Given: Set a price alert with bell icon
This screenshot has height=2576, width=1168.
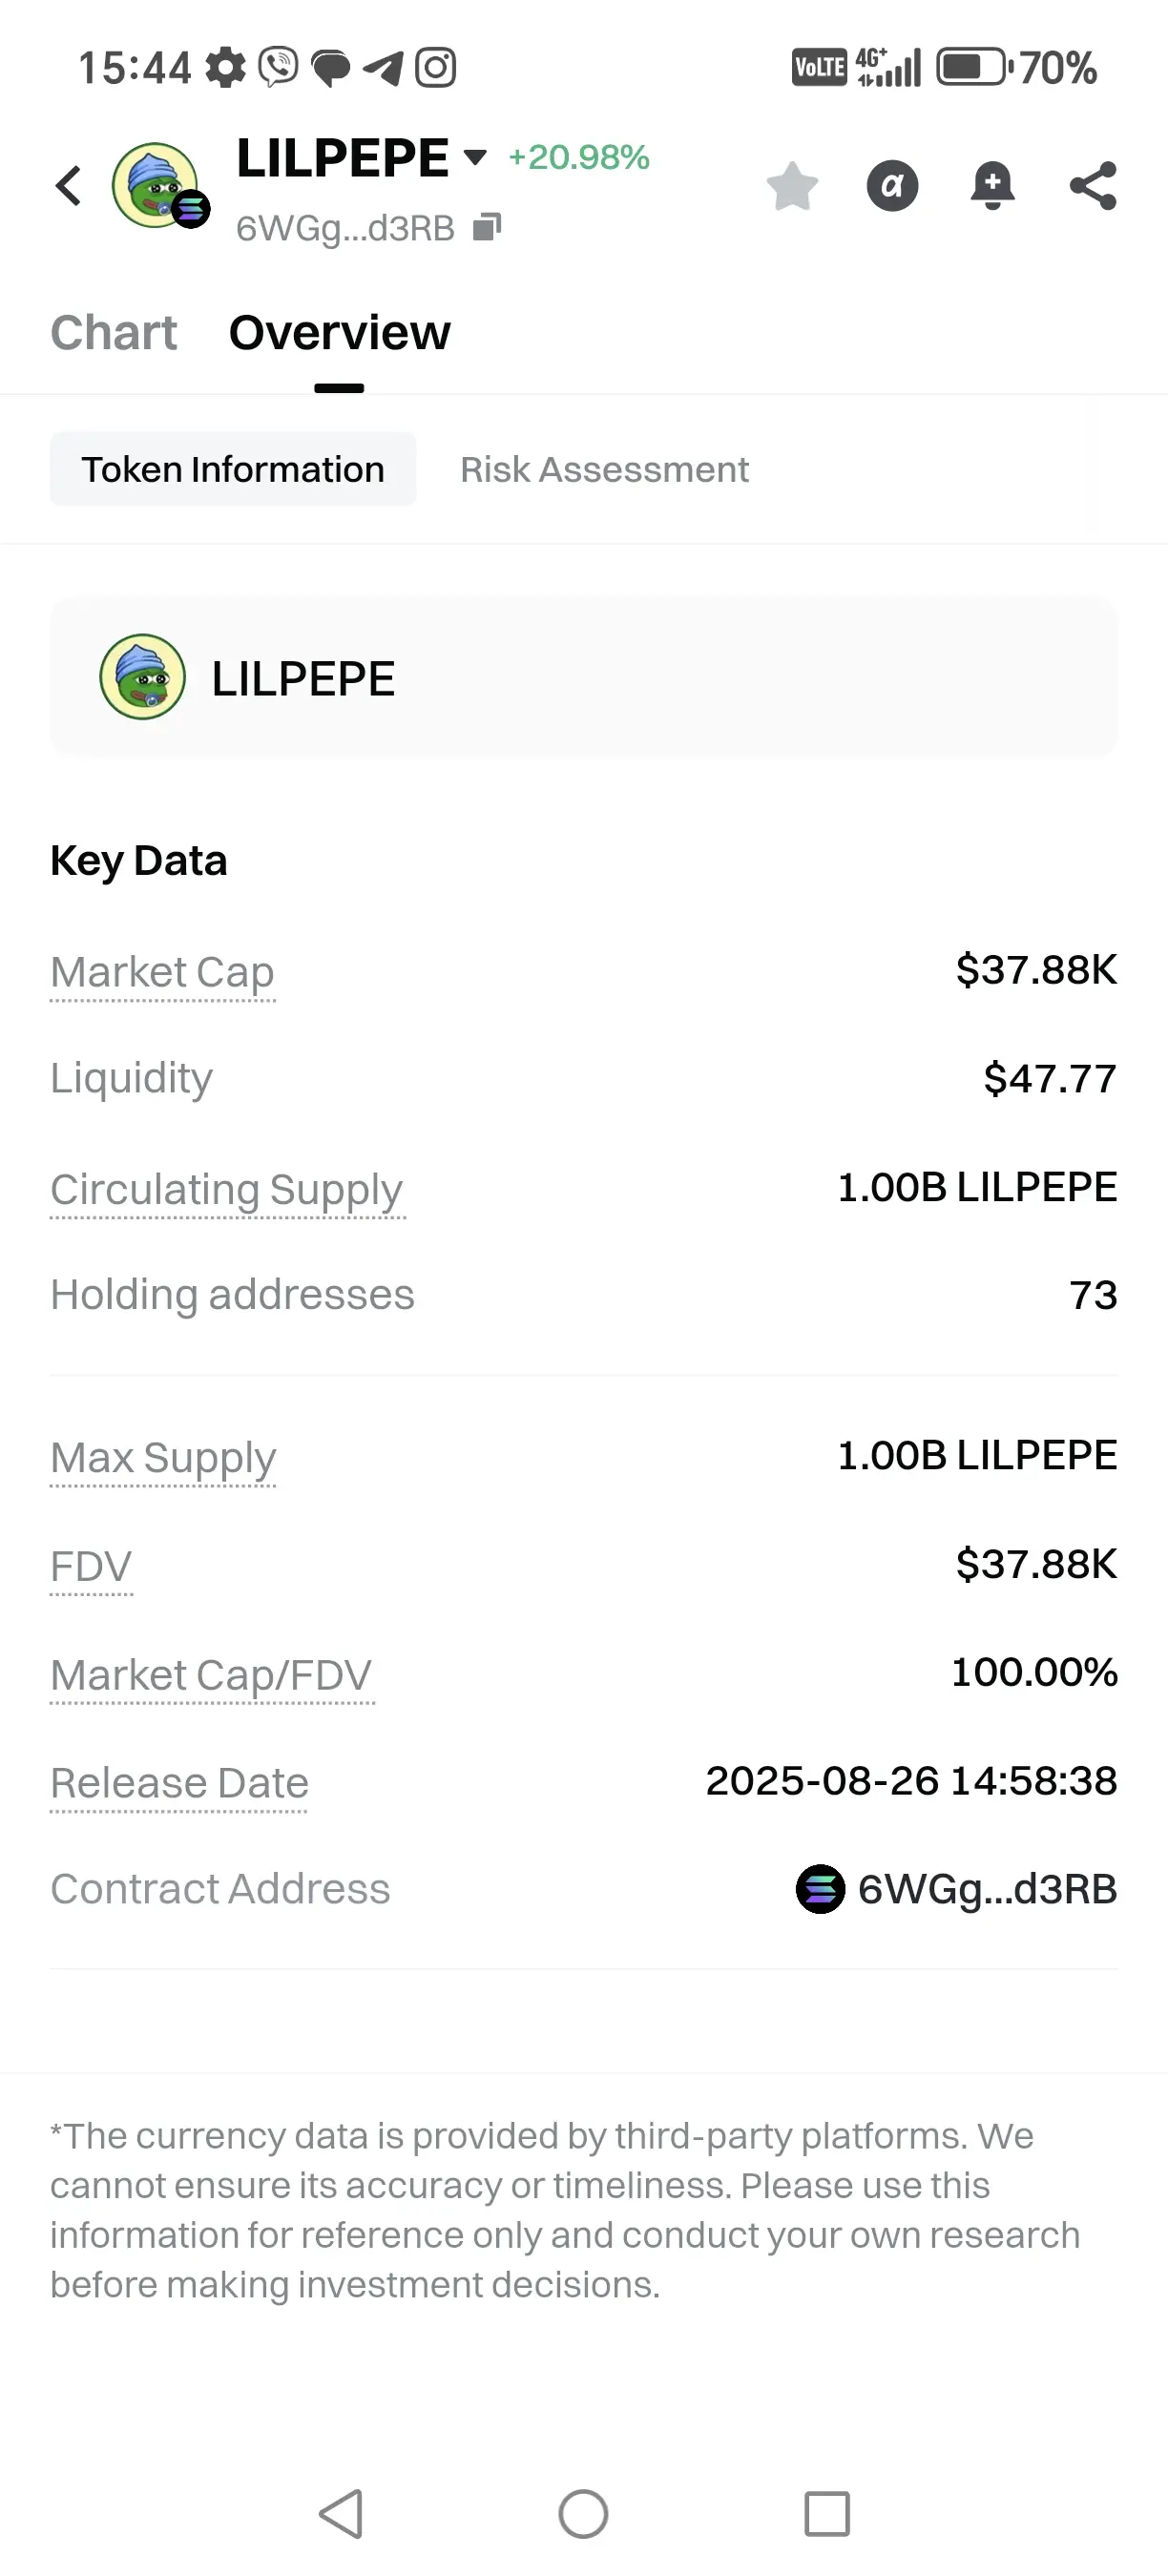Looking at the screenshot, I should pyautogui.click(x=992, y=186).
